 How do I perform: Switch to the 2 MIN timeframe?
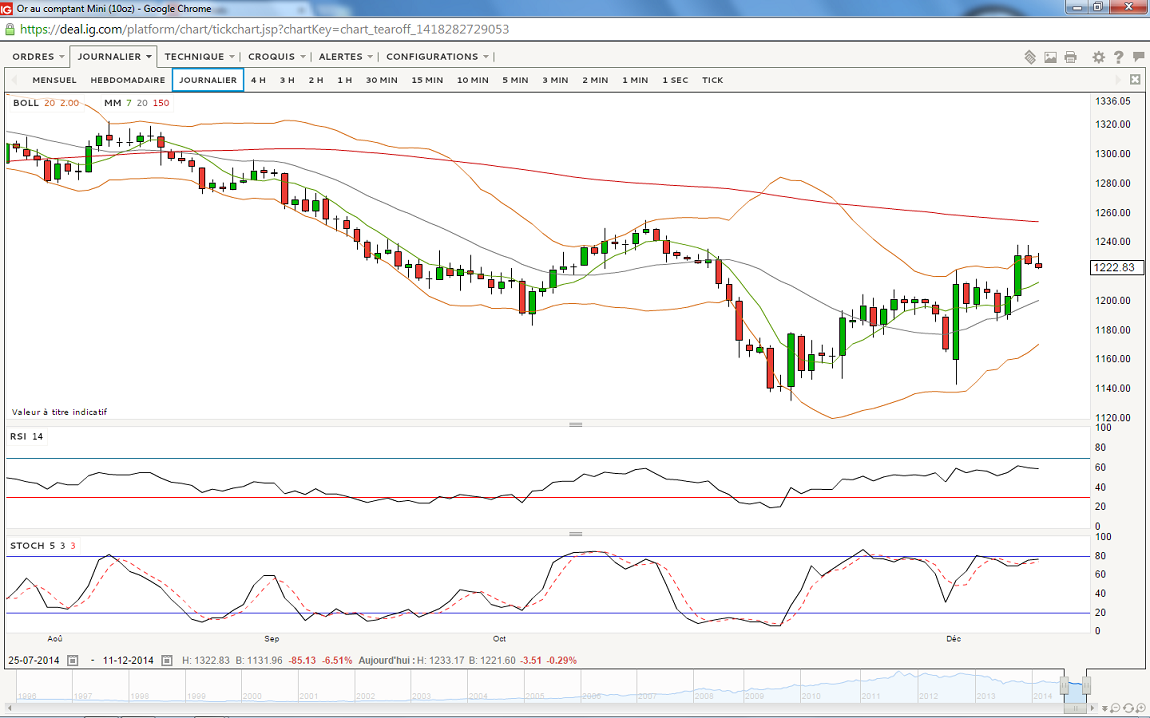[595, 80]
